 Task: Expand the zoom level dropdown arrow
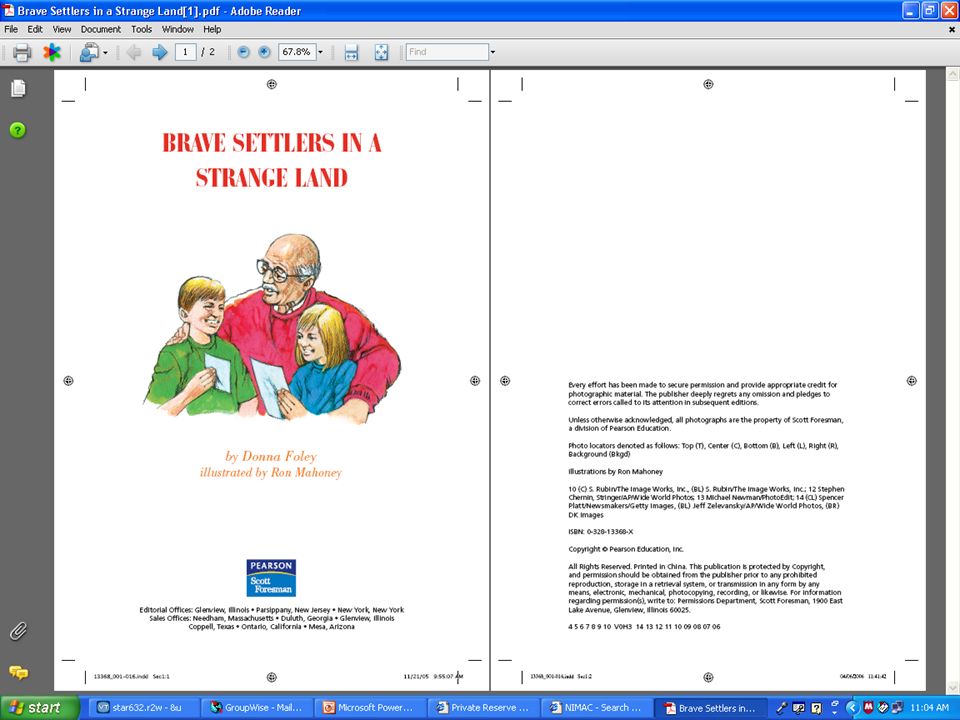[320, 52]
